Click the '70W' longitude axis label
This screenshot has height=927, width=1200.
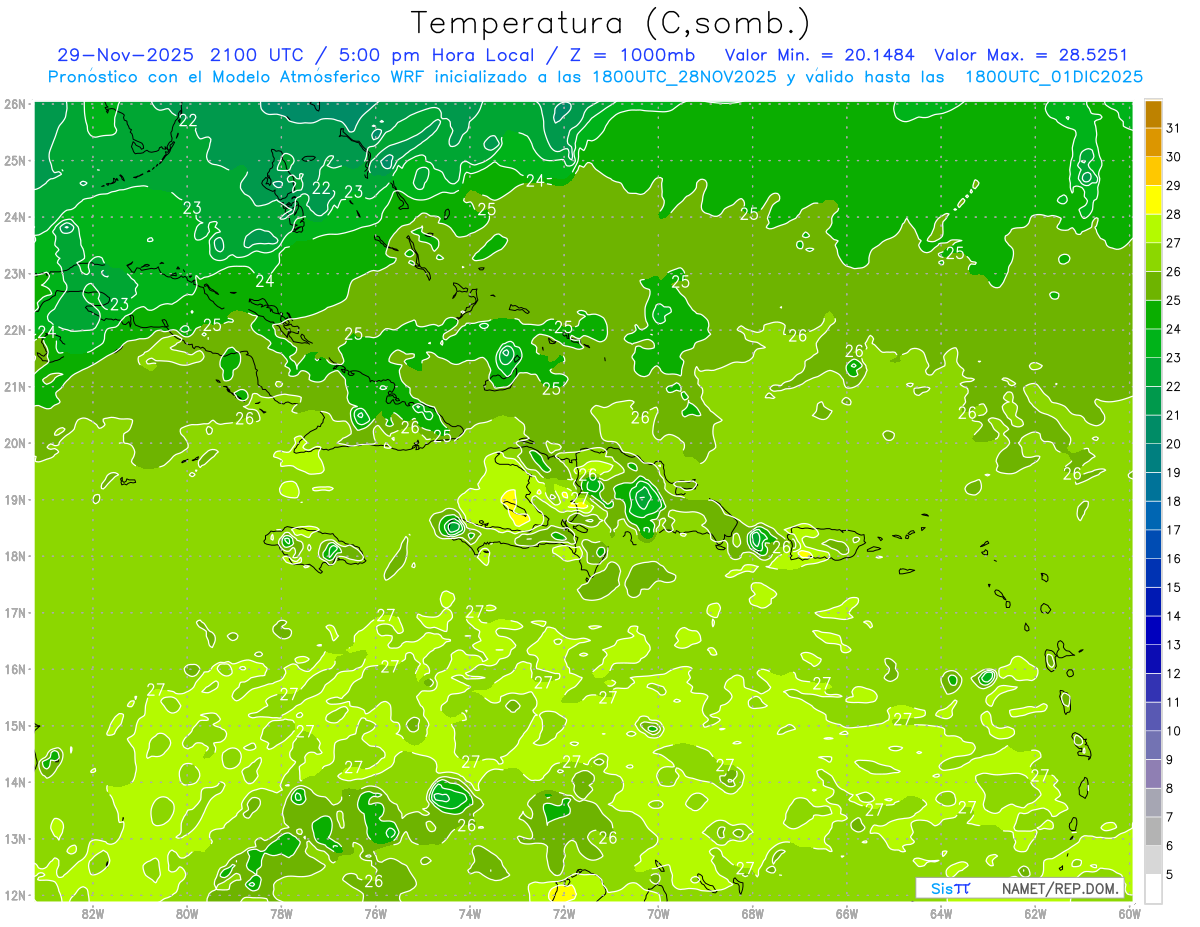(x=658, y=913)
